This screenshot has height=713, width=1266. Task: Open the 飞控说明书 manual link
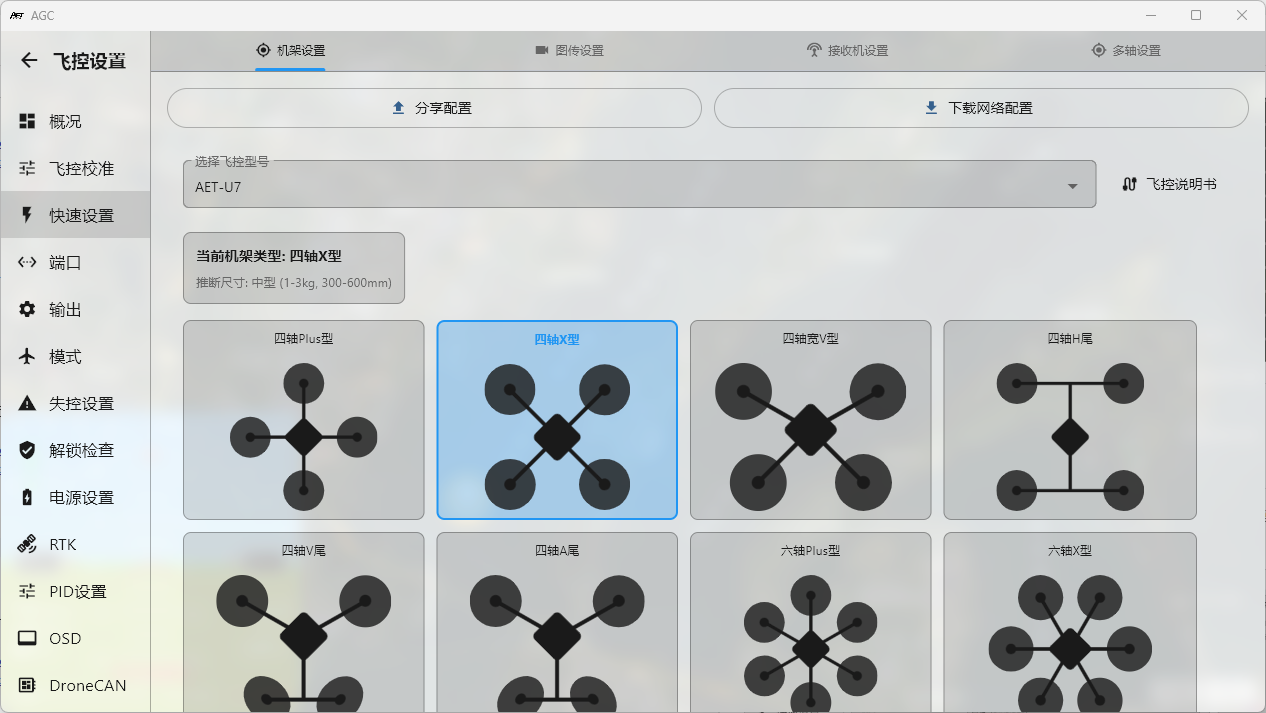tap(1169, 185)
